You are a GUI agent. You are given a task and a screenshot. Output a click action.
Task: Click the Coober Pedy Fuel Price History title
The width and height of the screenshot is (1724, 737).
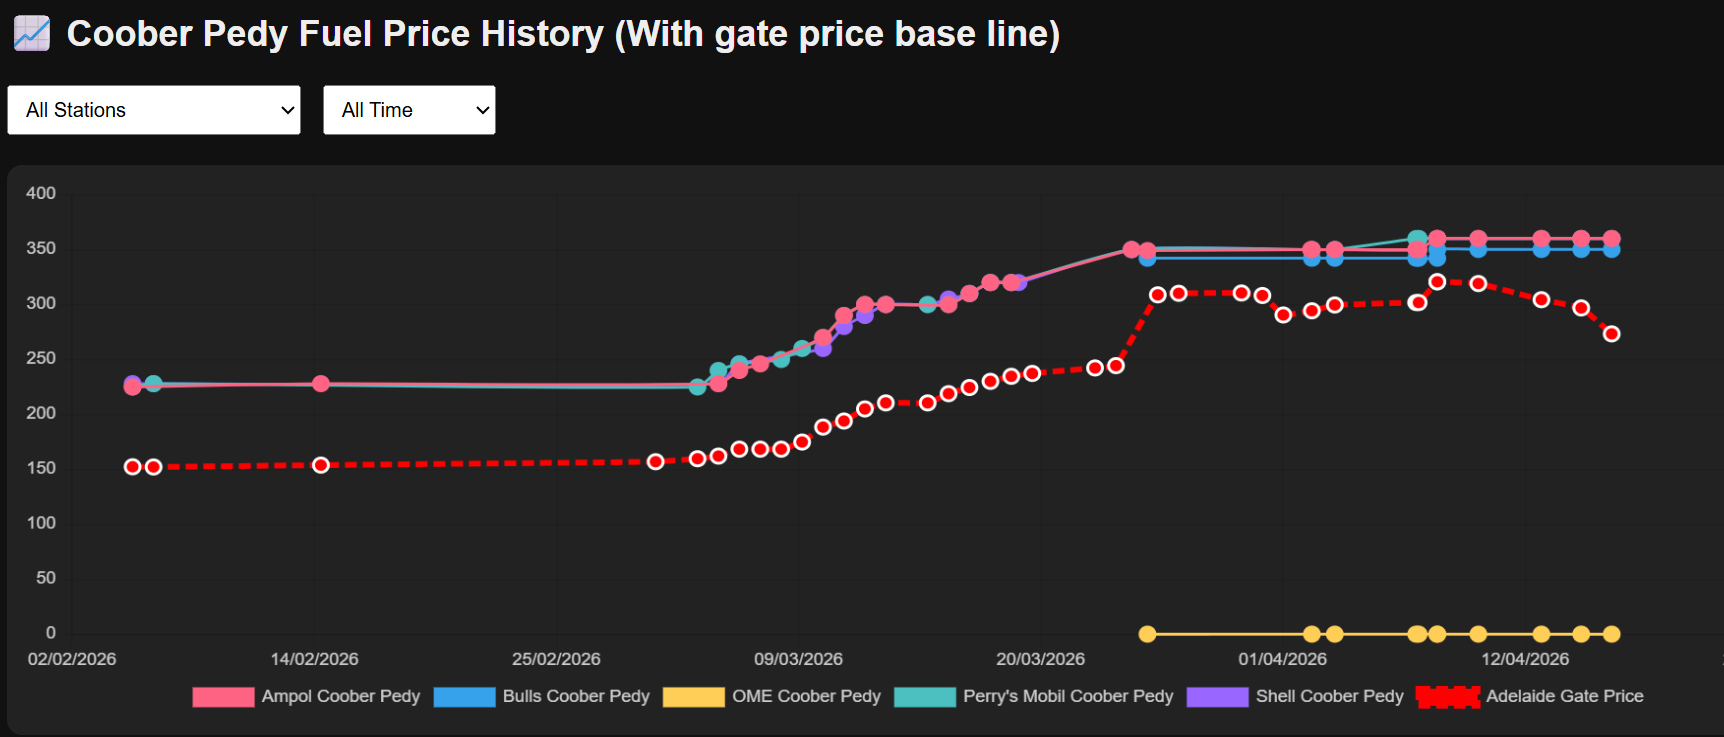pos(563,34)
